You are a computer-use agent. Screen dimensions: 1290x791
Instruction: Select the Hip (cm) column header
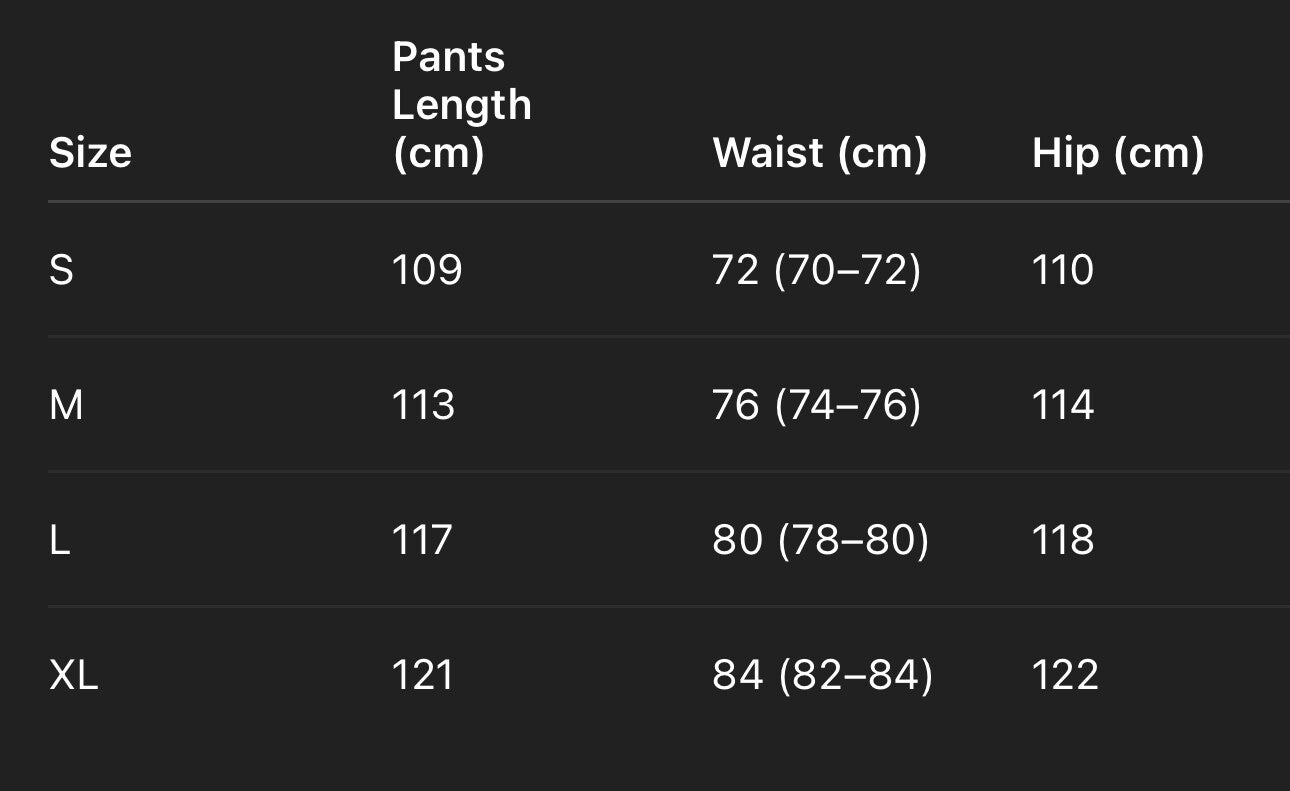1117,154
